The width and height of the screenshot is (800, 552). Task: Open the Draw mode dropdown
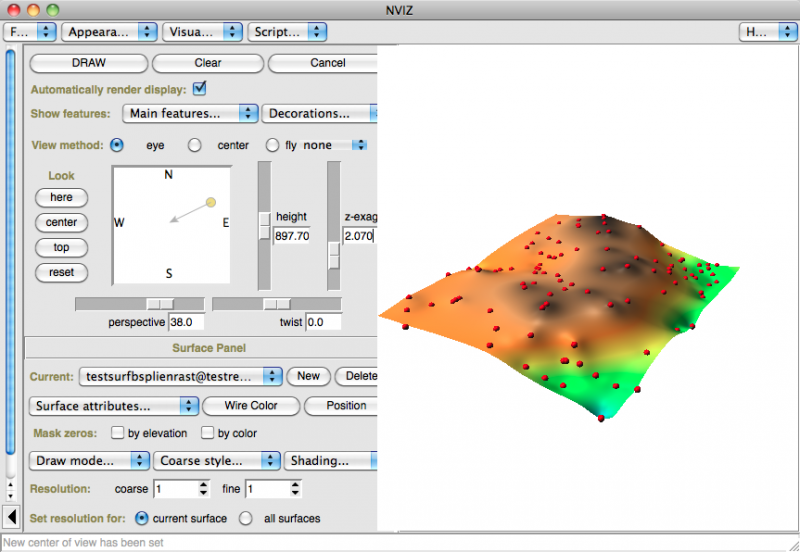pyautogui.click(x=89, y=461)
